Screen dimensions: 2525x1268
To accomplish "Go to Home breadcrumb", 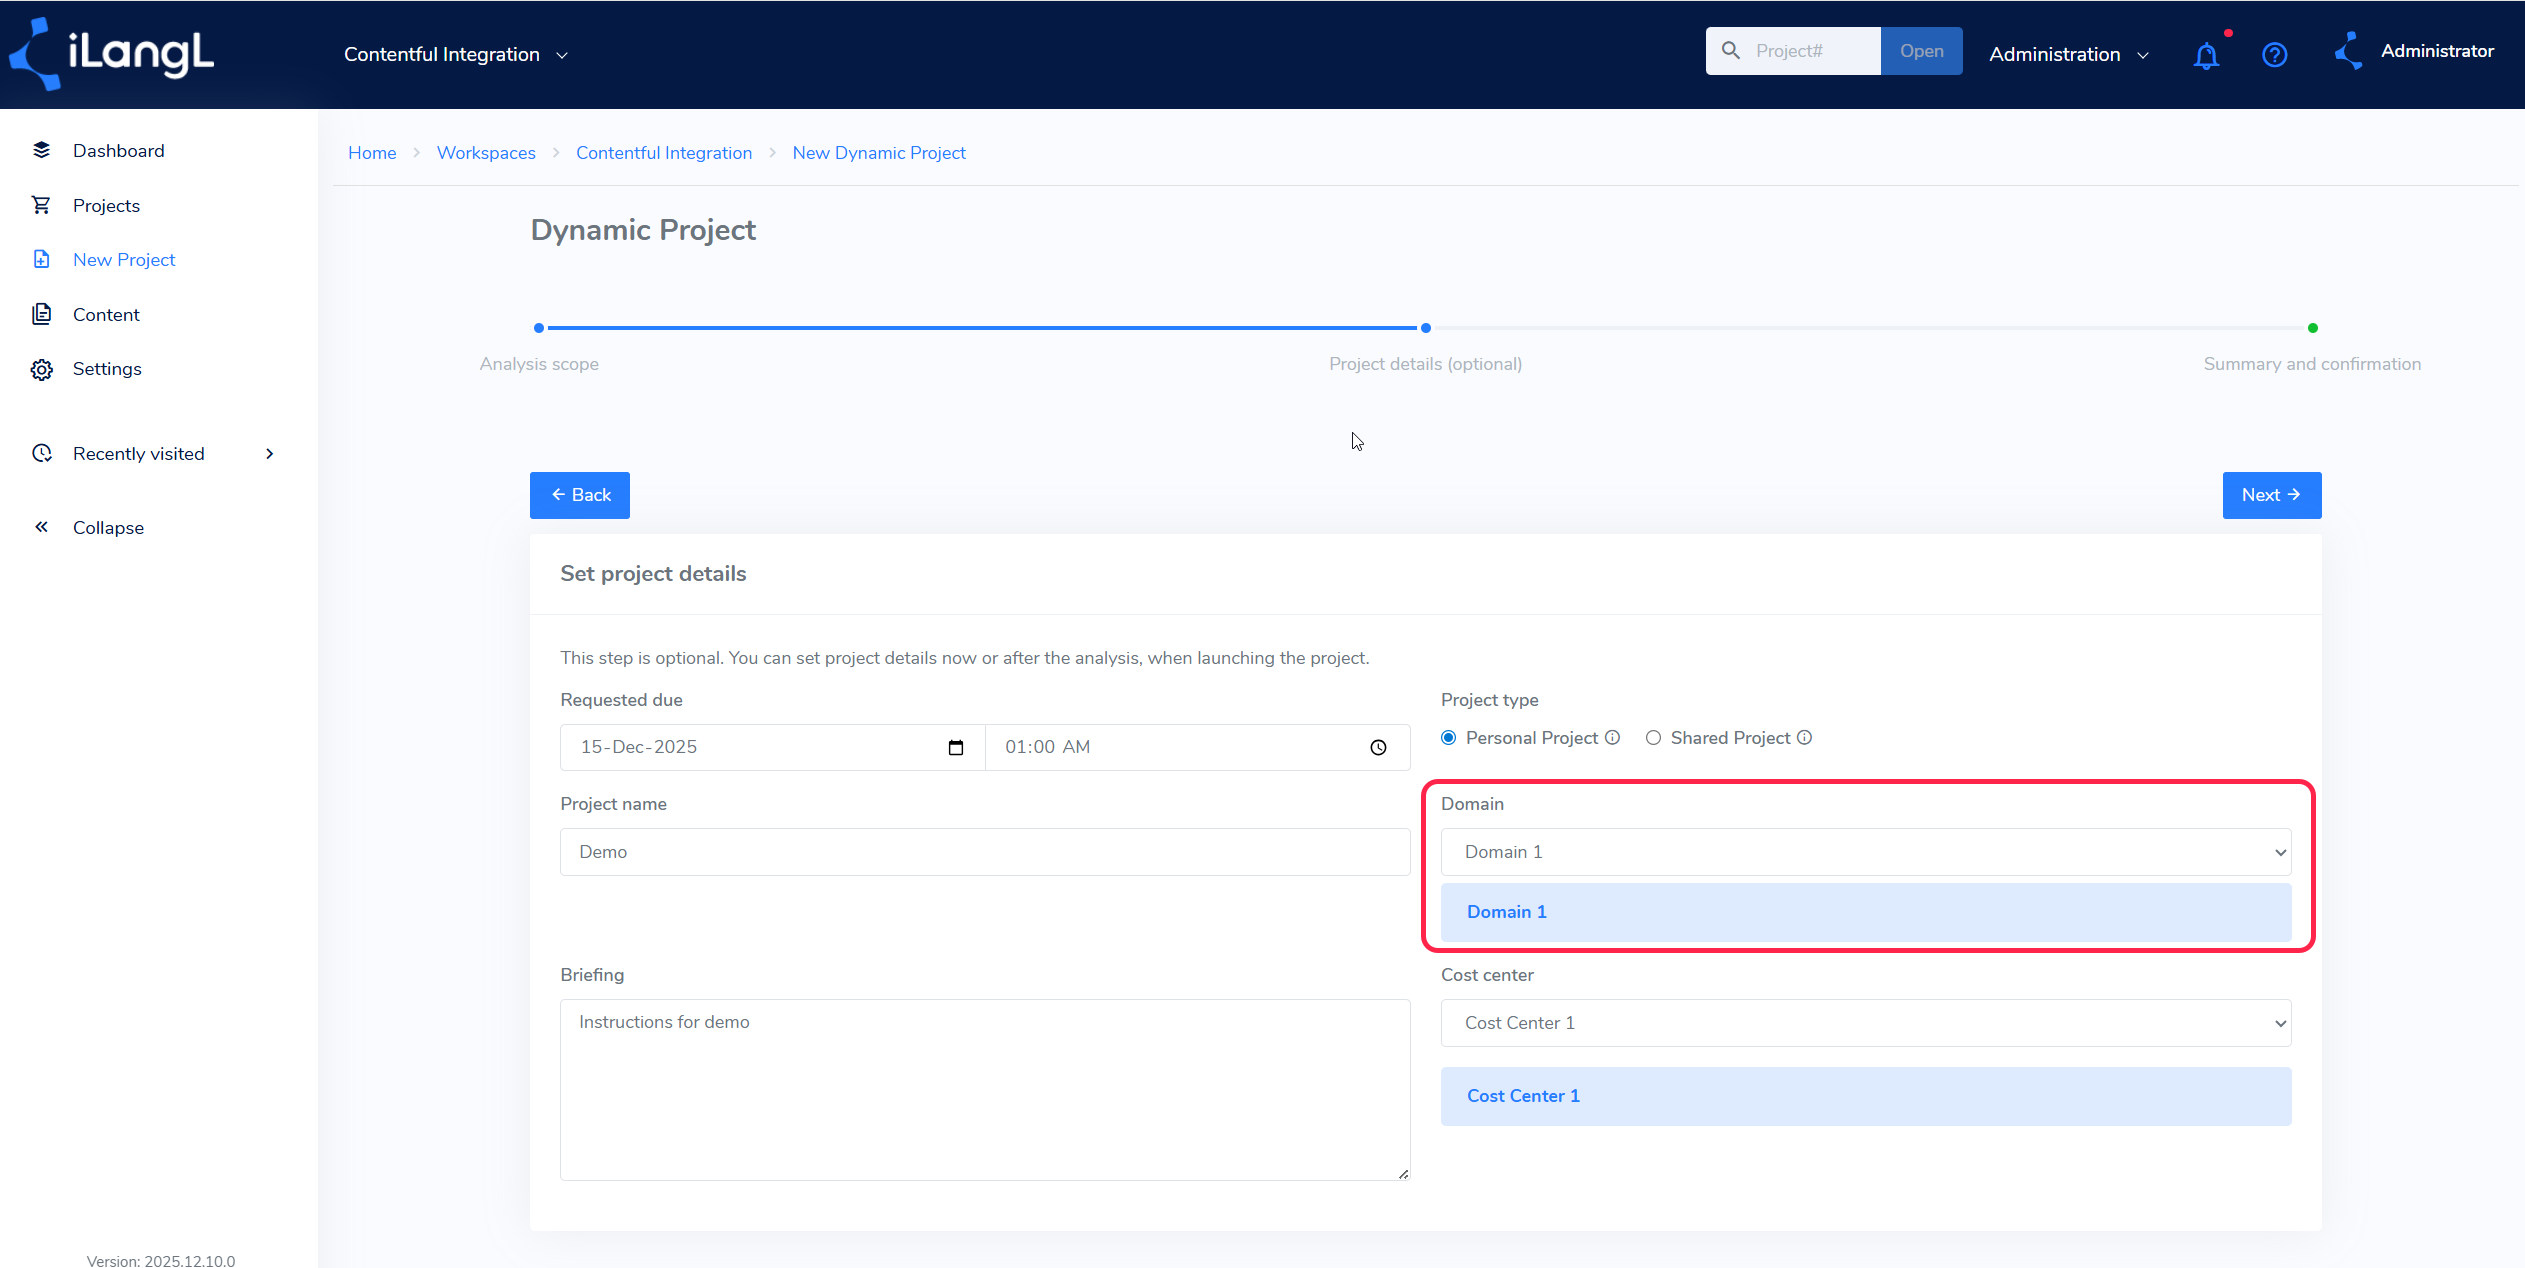I will click(372, 153).
